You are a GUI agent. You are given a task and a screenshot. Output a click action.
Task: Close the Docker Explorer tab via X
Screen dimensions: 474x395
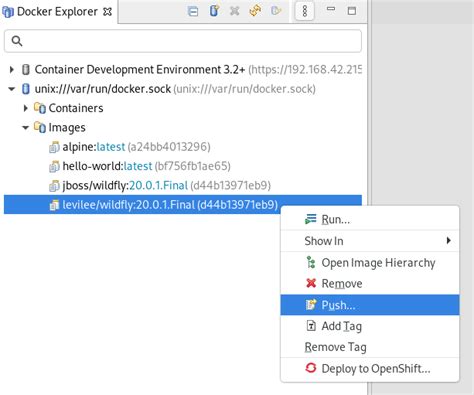(x=107, y=12)
